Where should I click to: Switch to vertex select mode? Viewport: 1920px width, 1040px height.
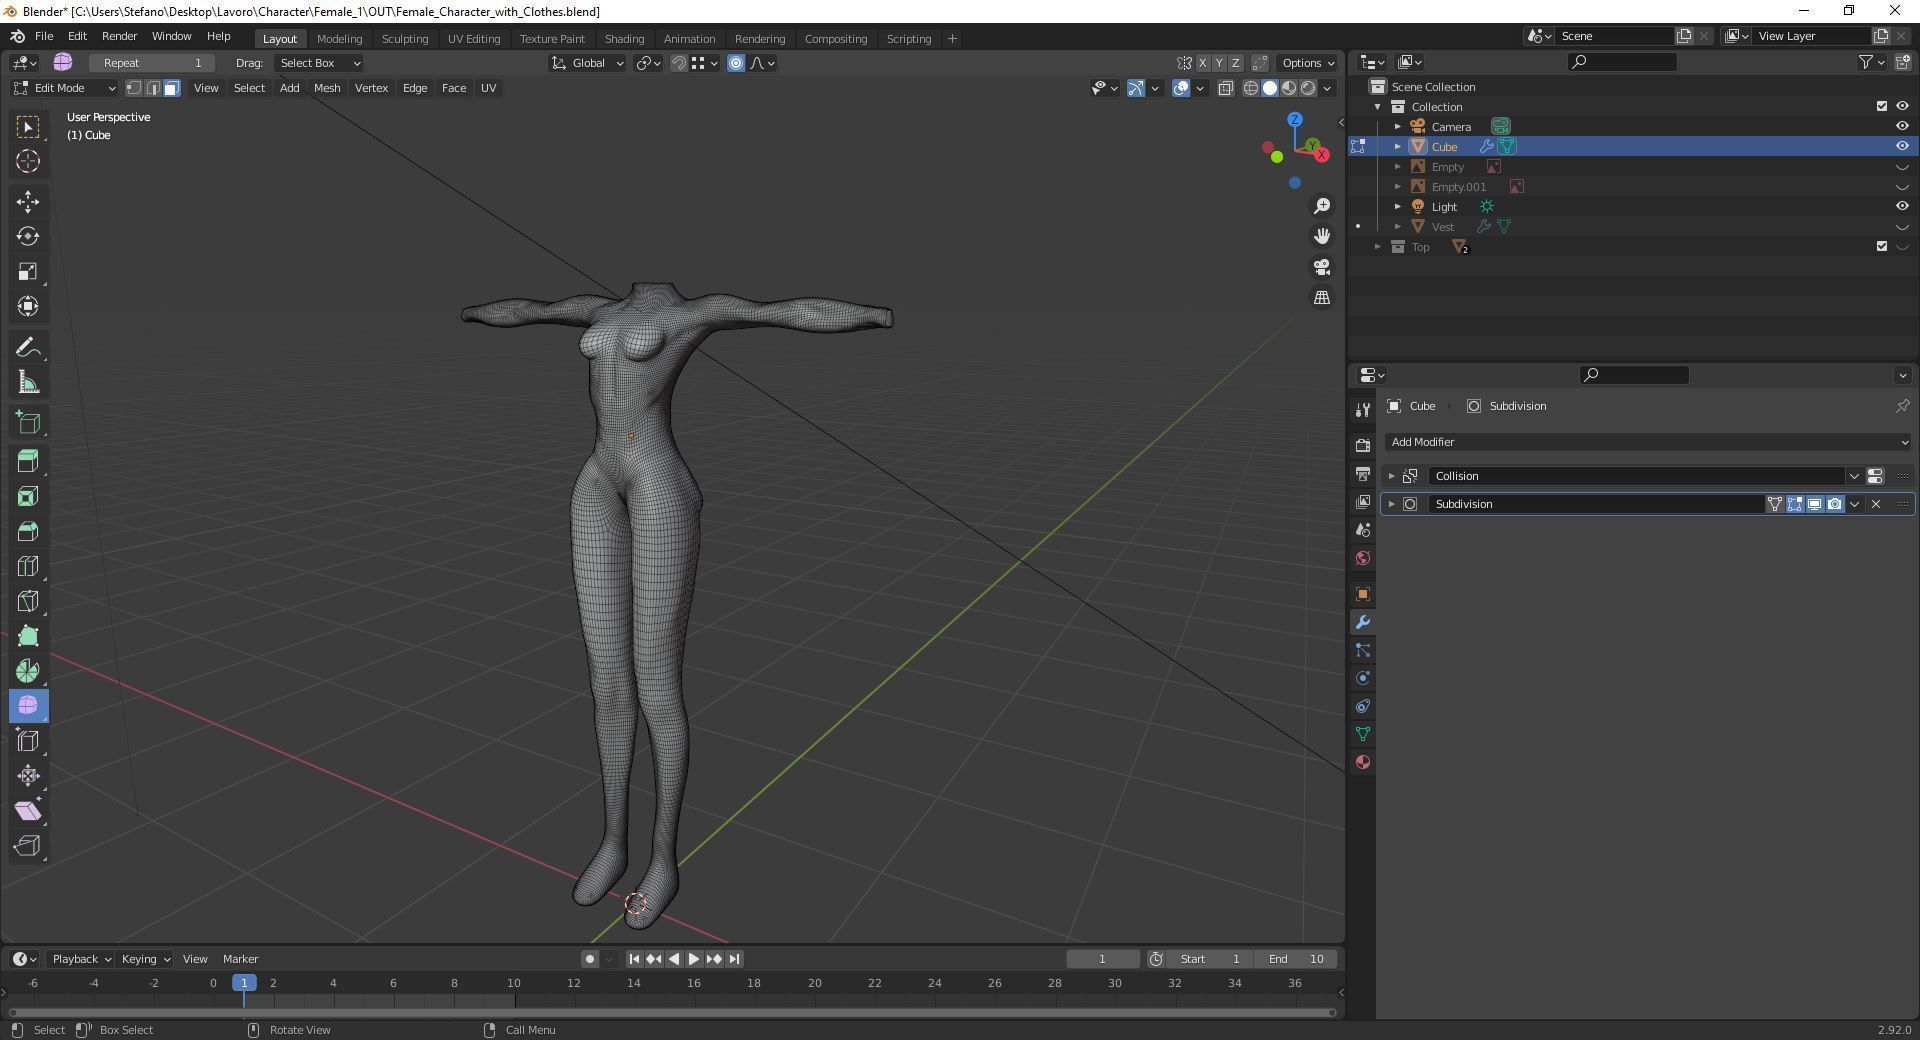[x=134, y=88]
